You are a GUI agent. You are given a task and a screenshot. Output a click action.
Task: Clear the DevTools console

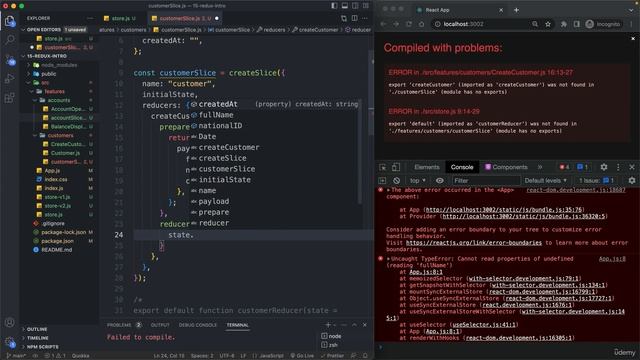396,180
